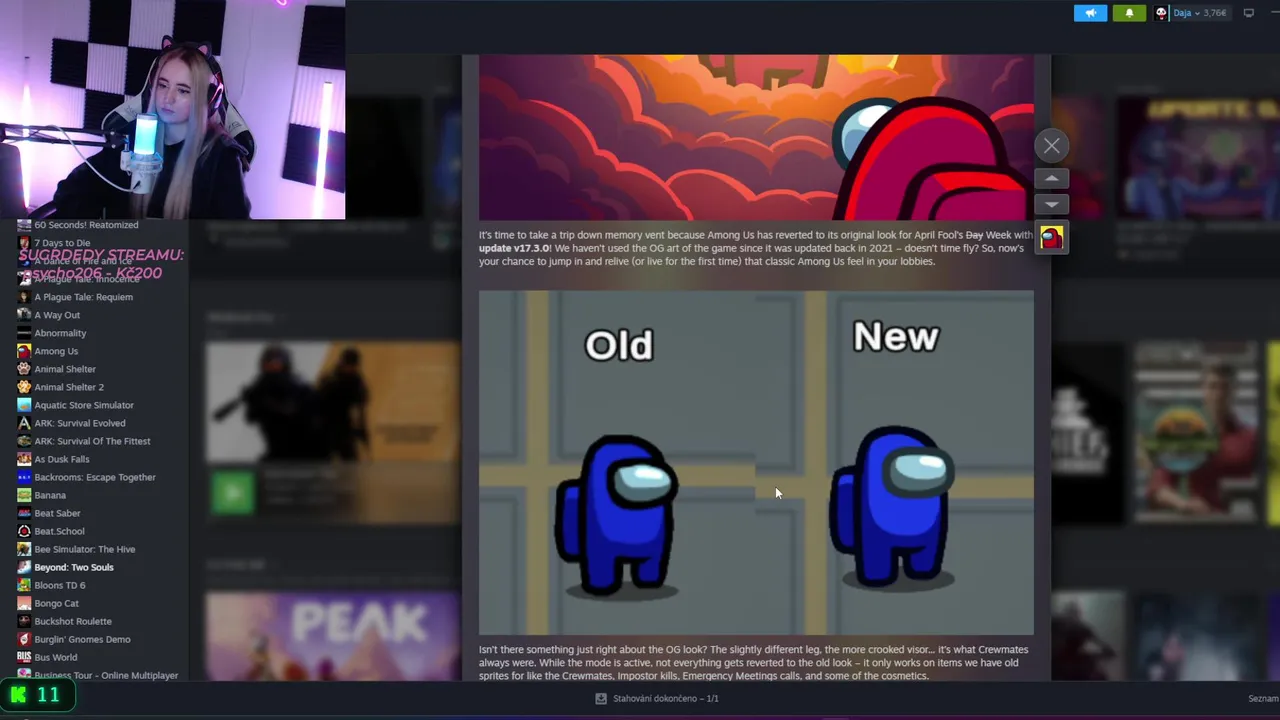Click the Animal Shelter paw icon
Image resolution: width=1280 pixels, height=720 pixels.
(x=24, y=369)
